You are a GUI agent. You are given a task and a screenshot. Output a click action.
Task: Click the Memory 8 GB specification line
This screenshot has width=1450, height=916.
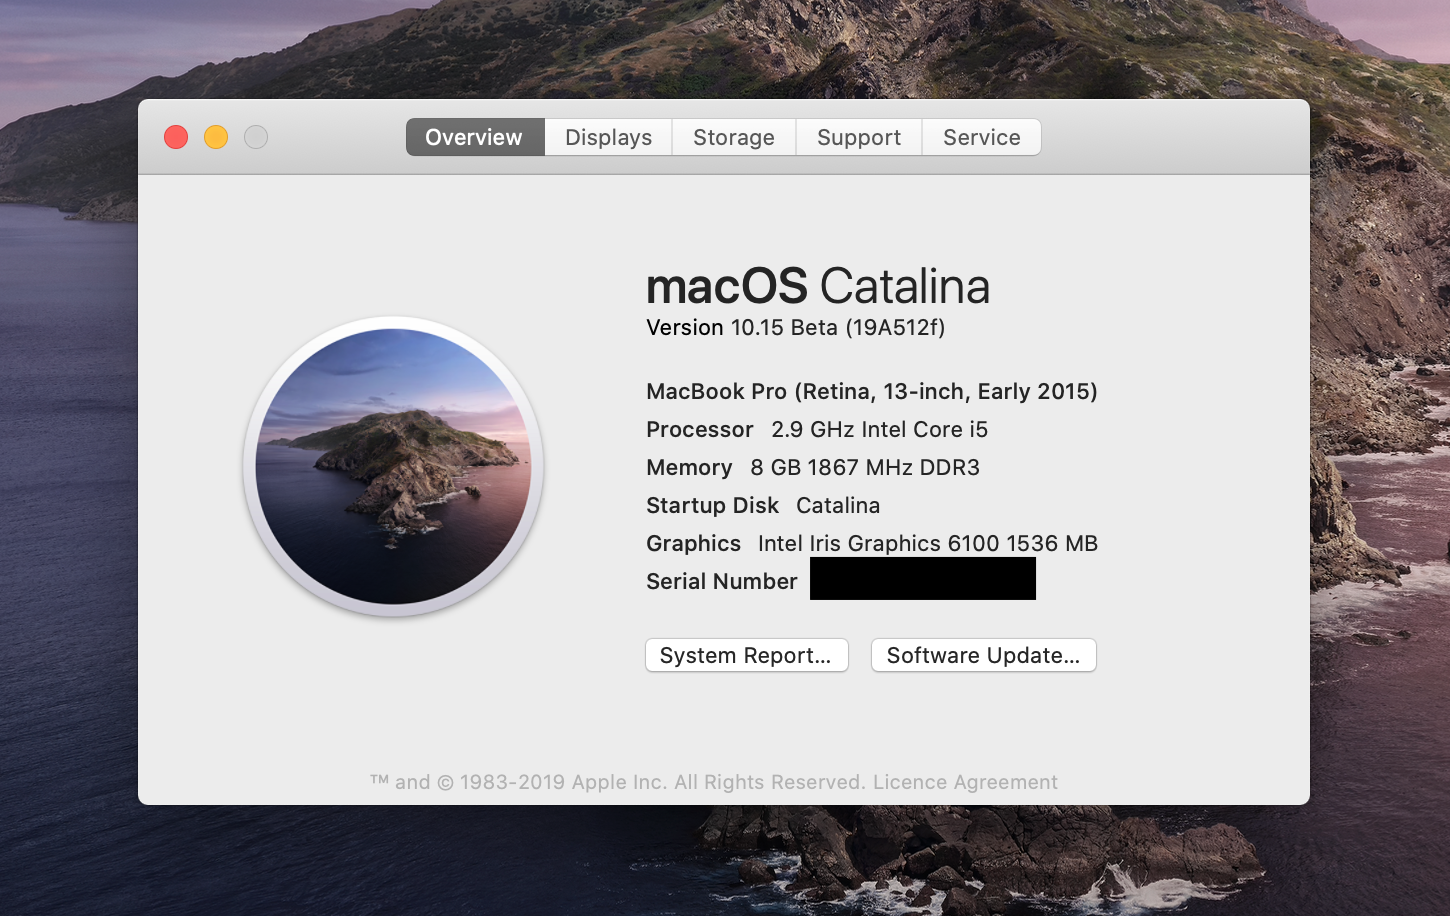point(812,468)
